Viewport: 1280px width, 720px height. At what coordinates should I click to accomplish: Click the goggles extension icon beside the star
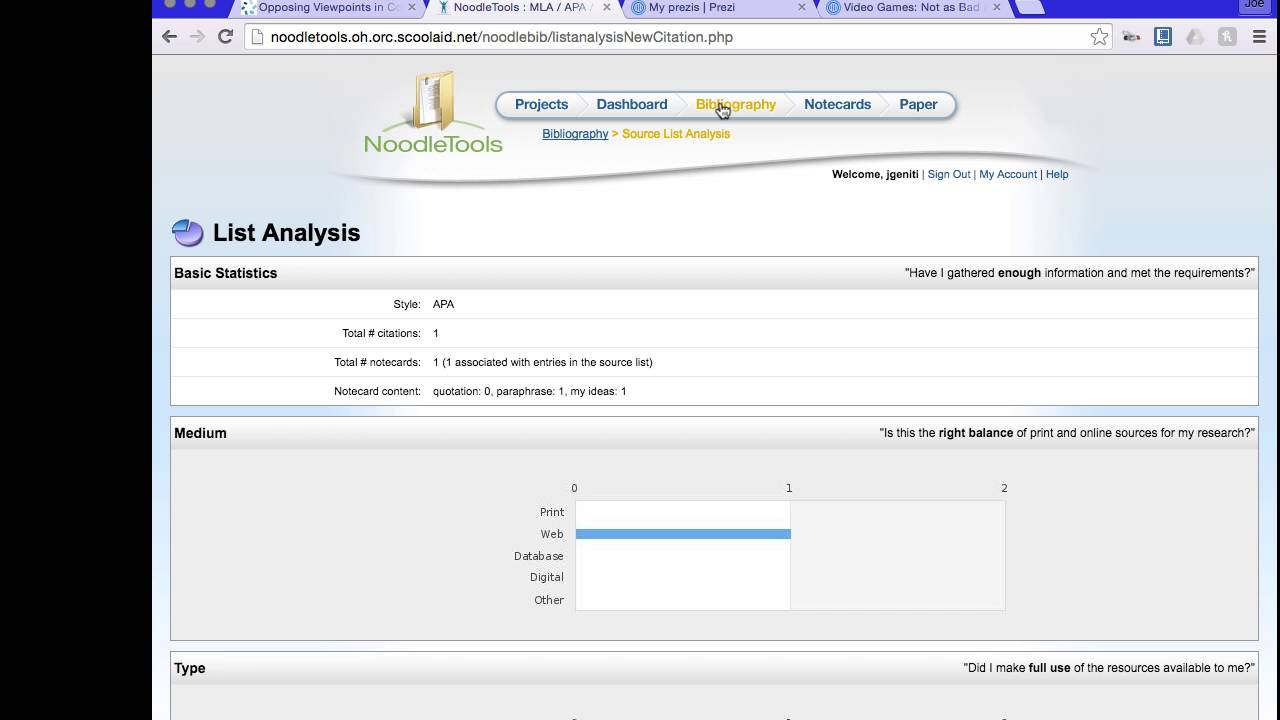(x=1131, y=37)
